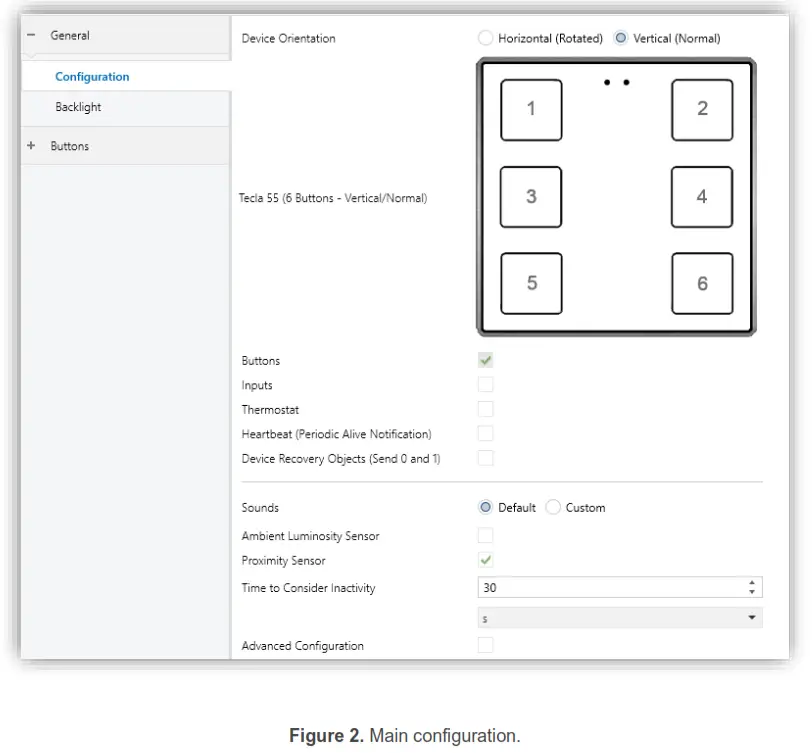Select Horizontal (Rotated) orientation

click(485, 38)
